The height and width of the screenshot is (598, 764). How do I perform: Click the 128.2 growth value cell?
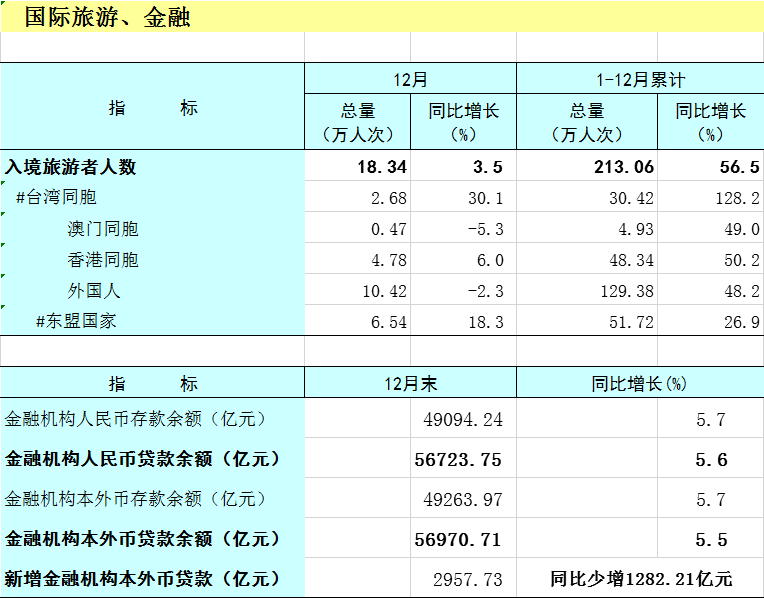(731, 198)
